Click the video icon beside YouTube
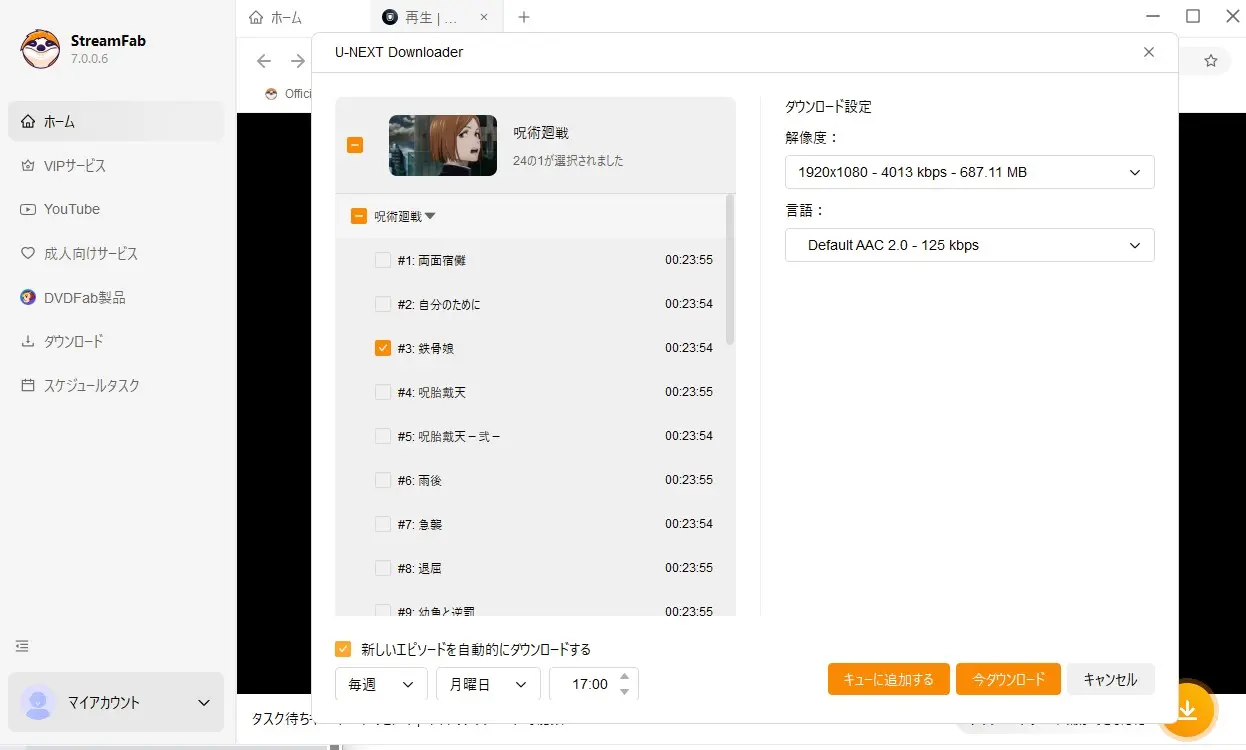1246x750 pixels. click(x=28, y=209)
